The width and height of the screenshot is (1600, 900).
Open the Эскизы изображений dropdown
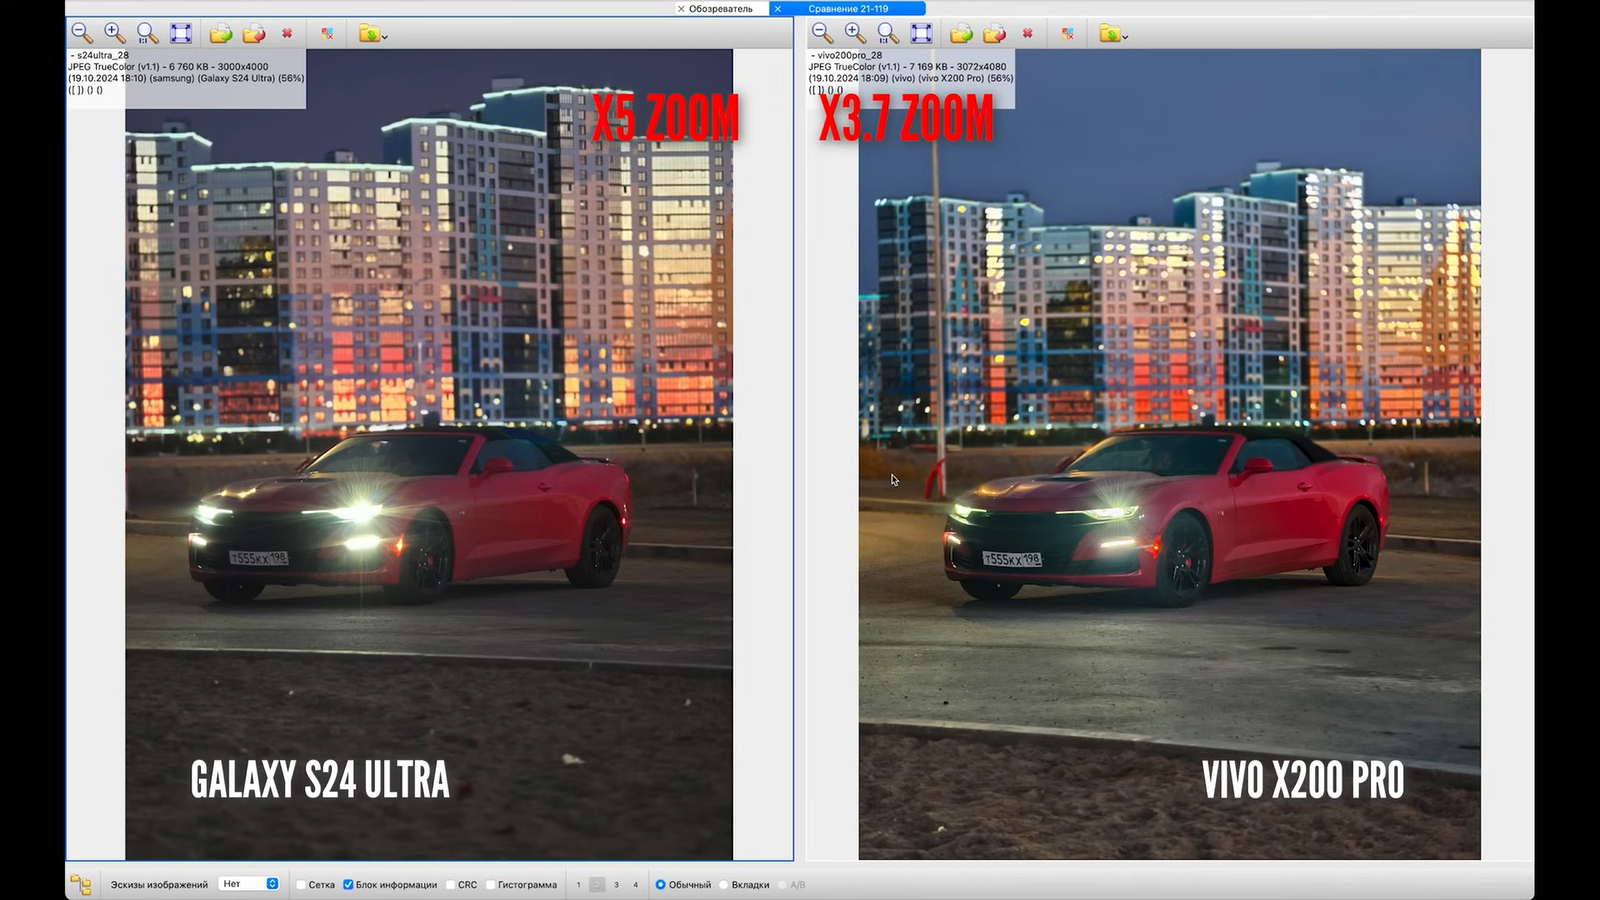click(248, 884)
